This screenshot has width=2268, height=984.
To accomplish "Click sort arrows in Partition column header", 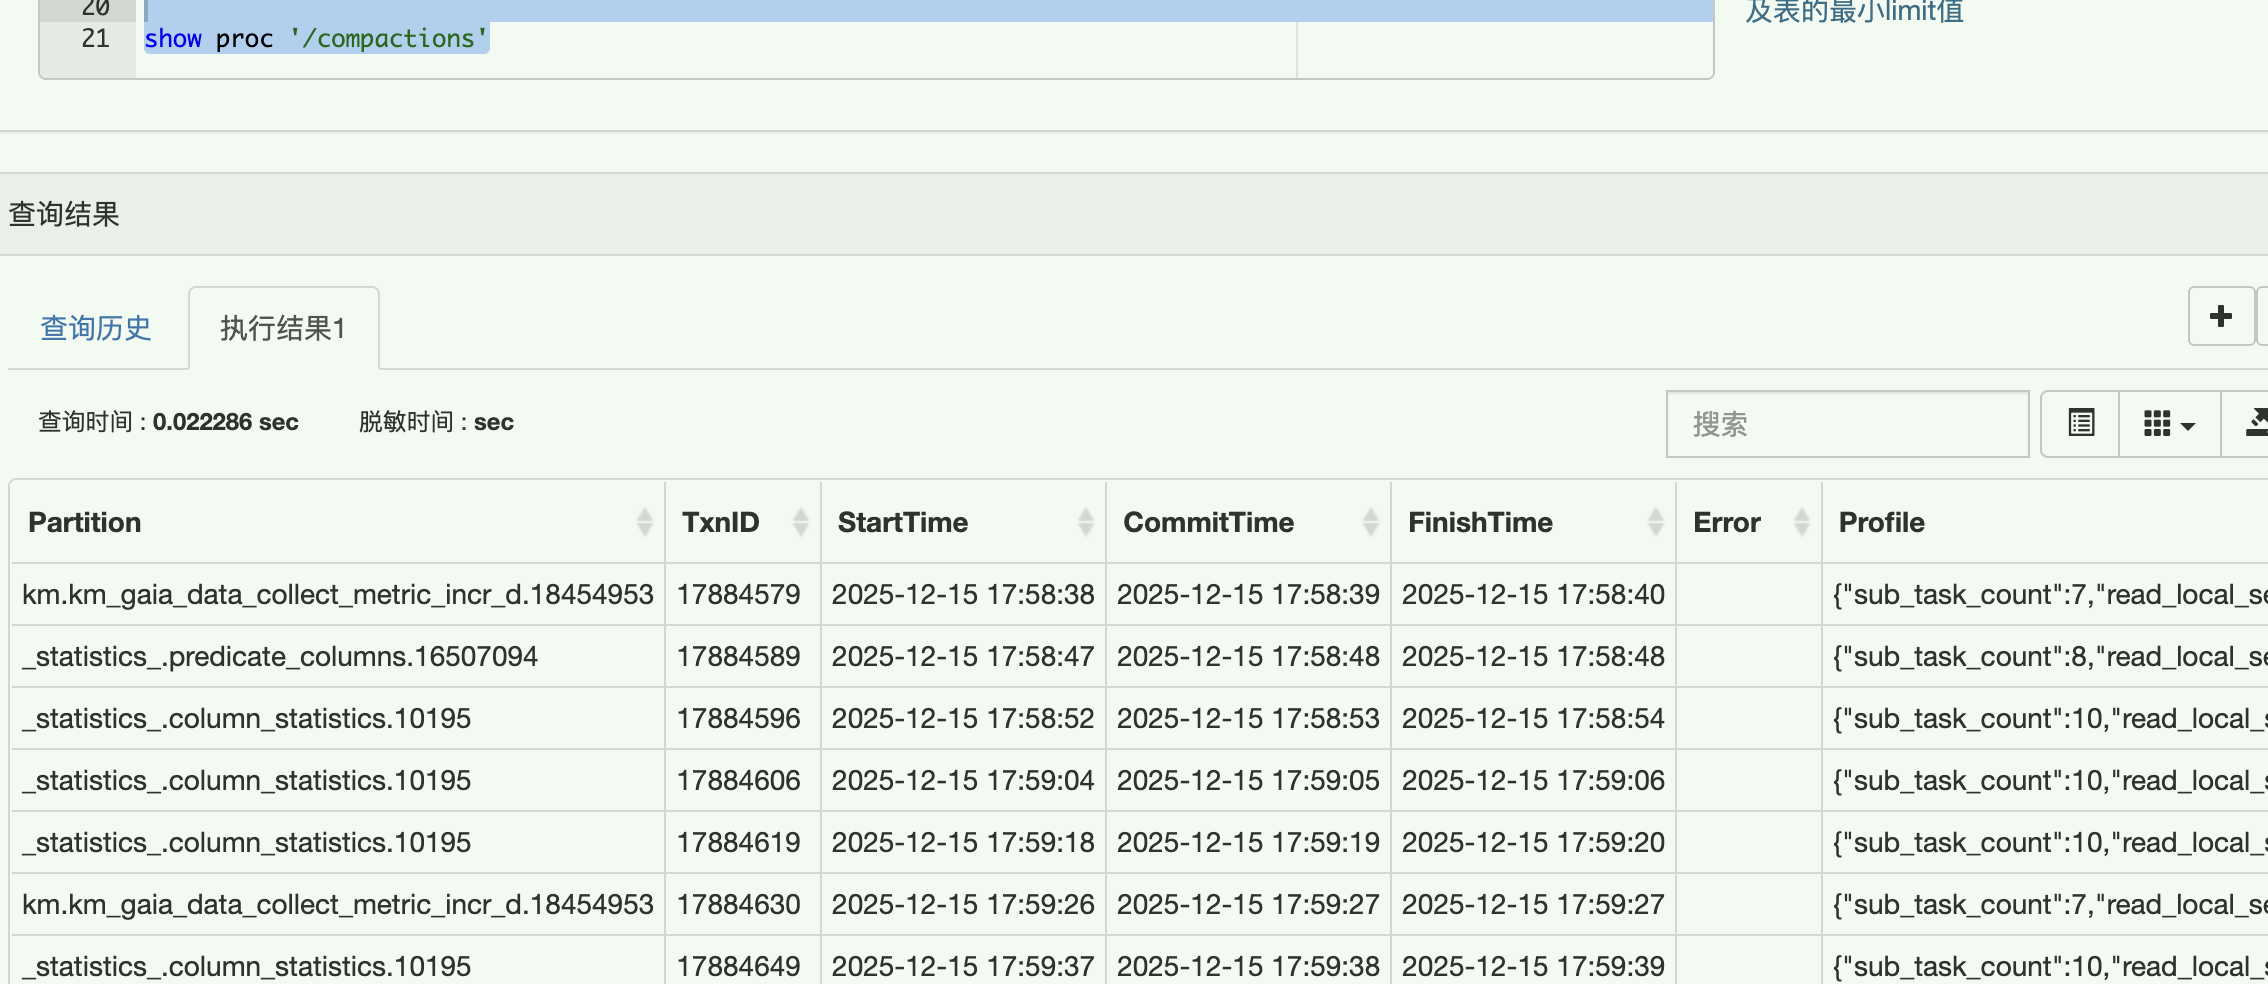I will pyautogui.click(x=644, y=522).
